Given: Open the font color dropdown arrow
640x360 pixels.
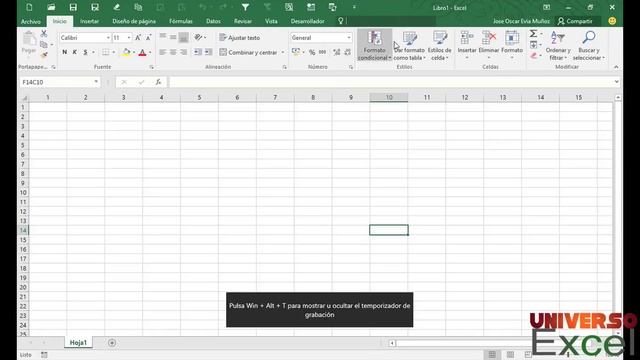Looking at the screenshot, I should tap(150, 52).
